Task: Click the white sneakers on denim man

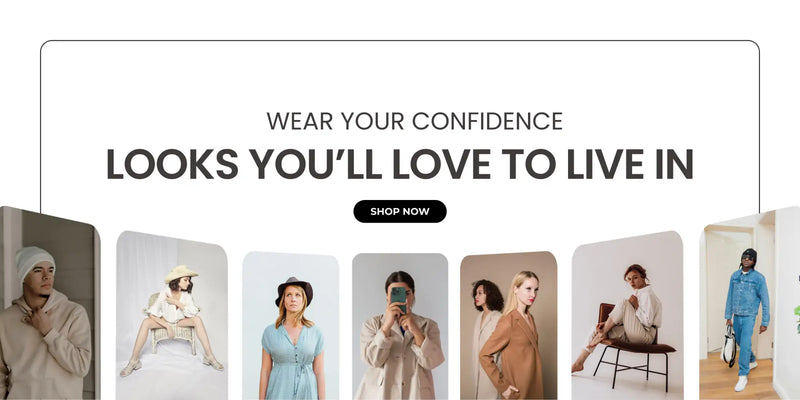Action: (744, 378)
